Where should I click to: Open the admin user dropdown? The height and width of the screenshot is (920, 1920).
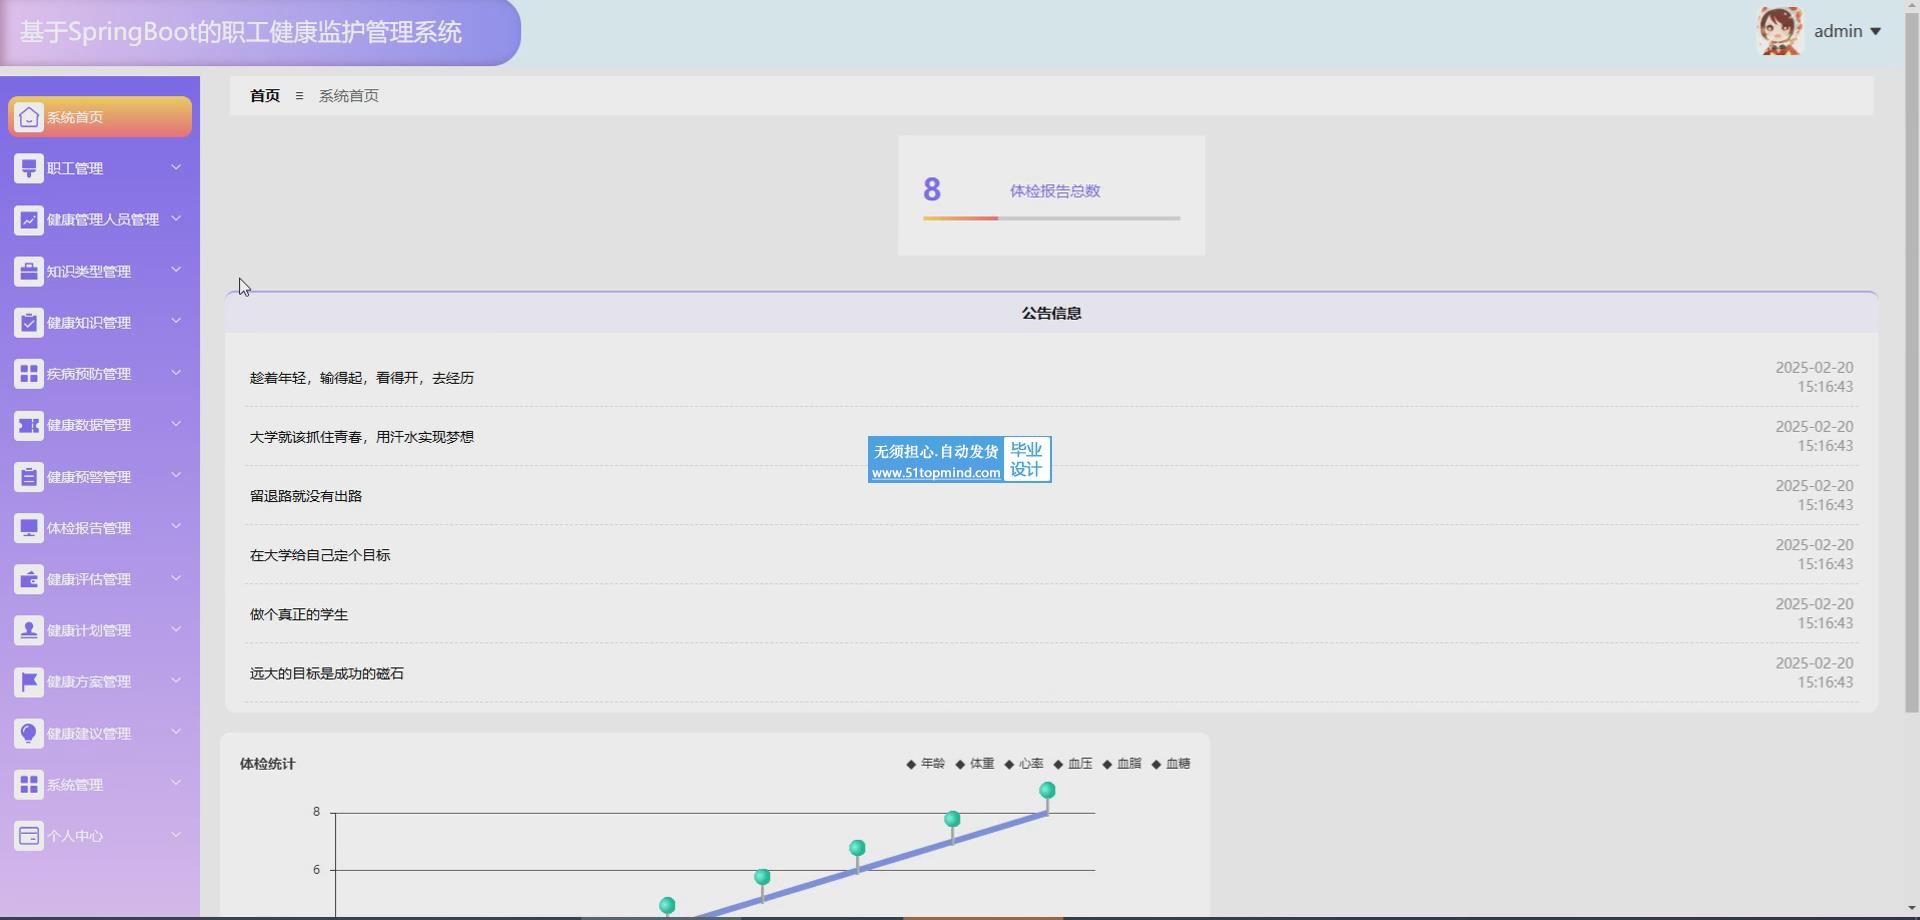pyautogui.click(x=1847, y=32)
